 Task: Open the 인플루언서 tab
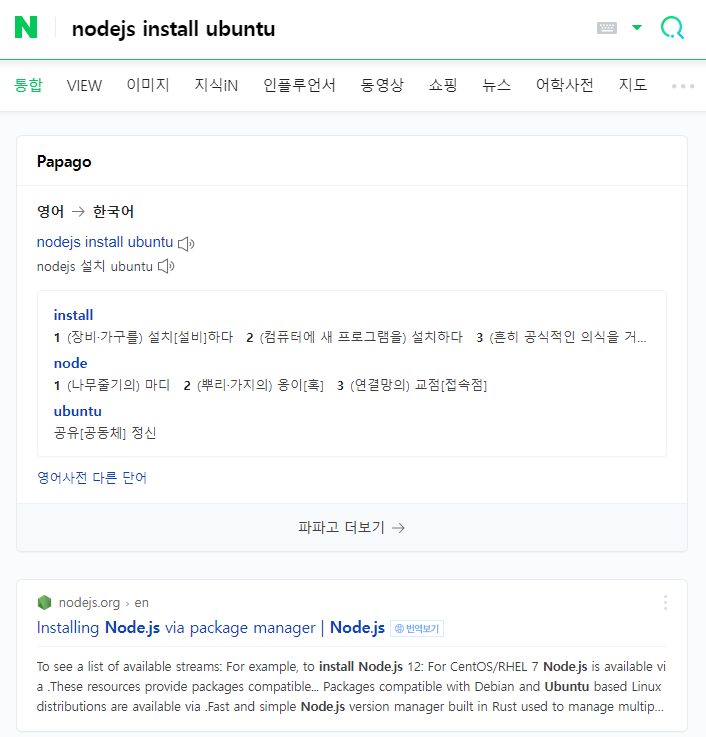(299, 85)
